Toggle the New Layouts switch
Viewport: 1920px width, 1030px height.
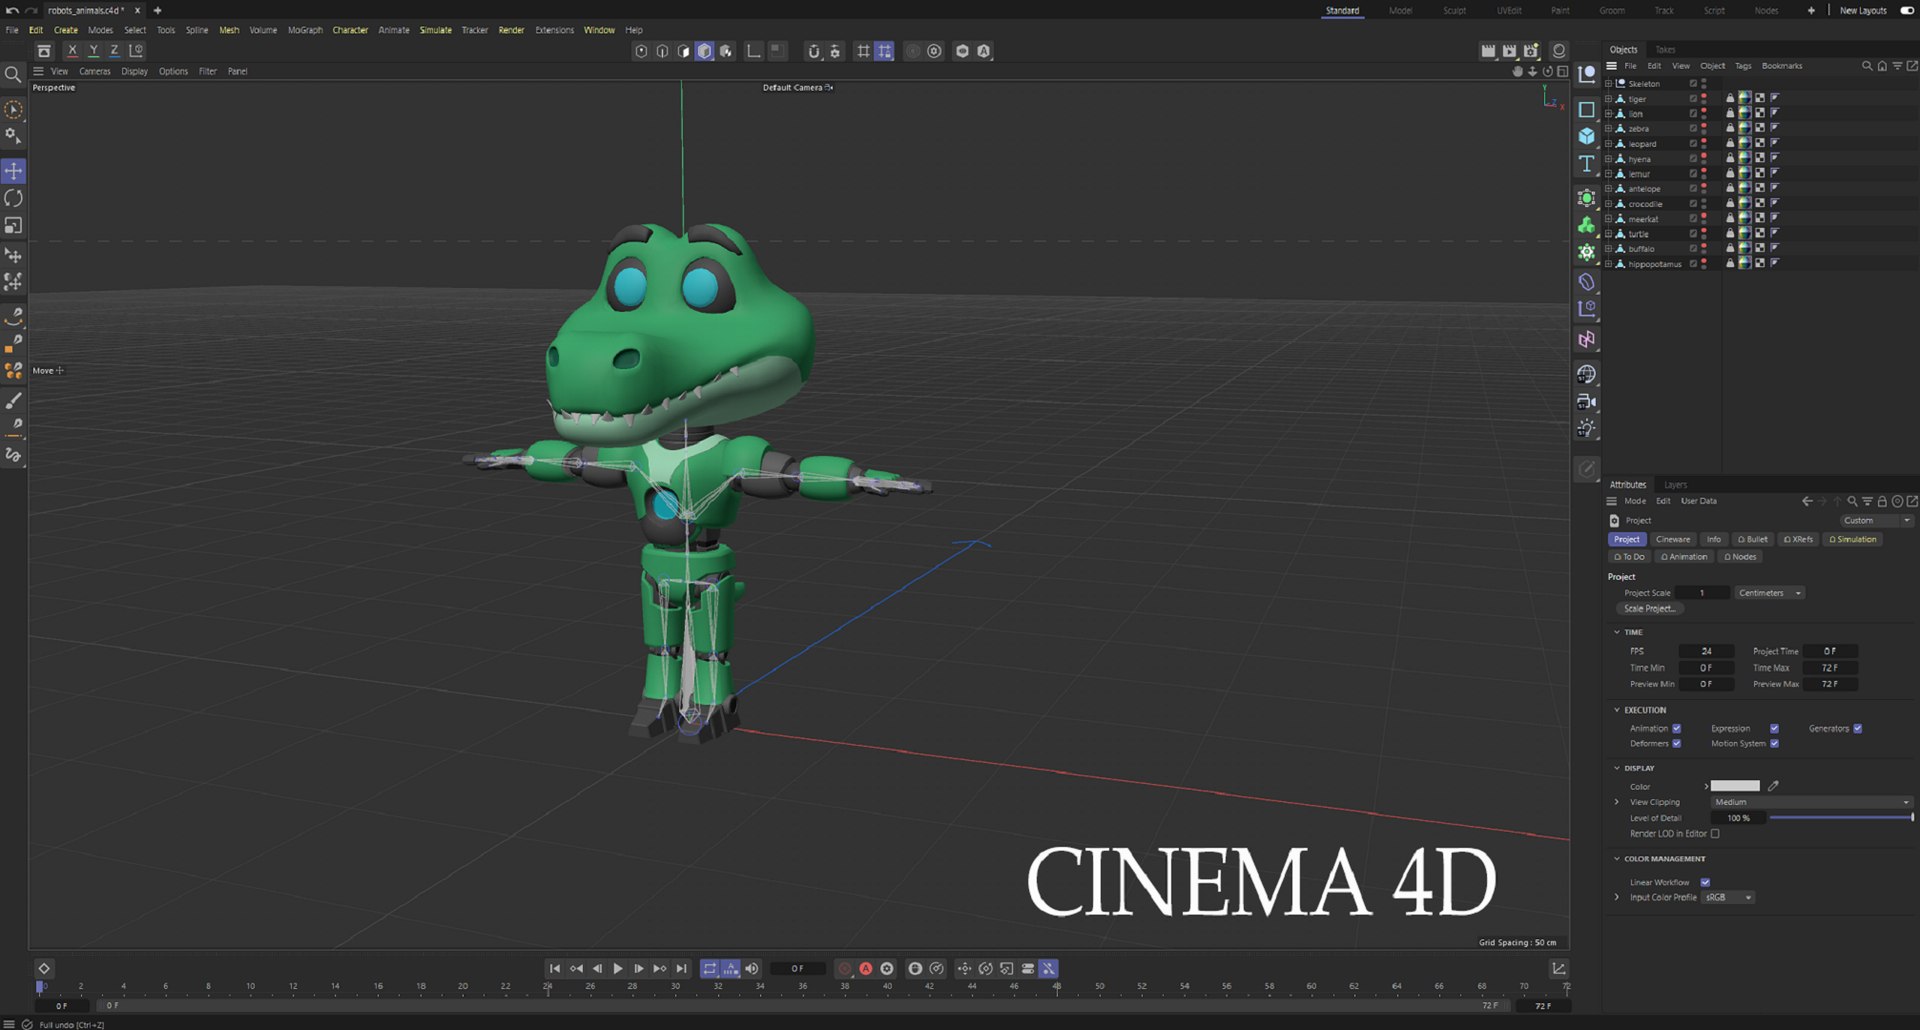pos(1906,10)
